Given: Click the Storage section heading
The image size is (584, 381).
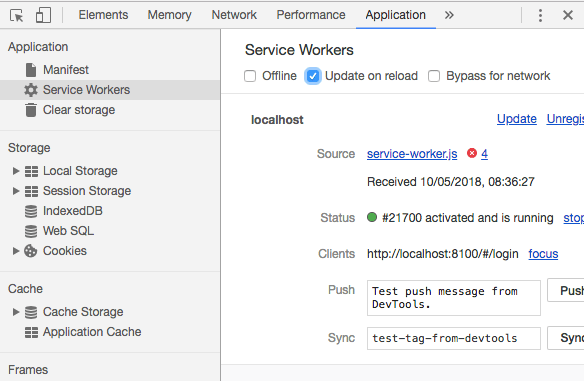Looking at the screenshot, I should [29, 148].
